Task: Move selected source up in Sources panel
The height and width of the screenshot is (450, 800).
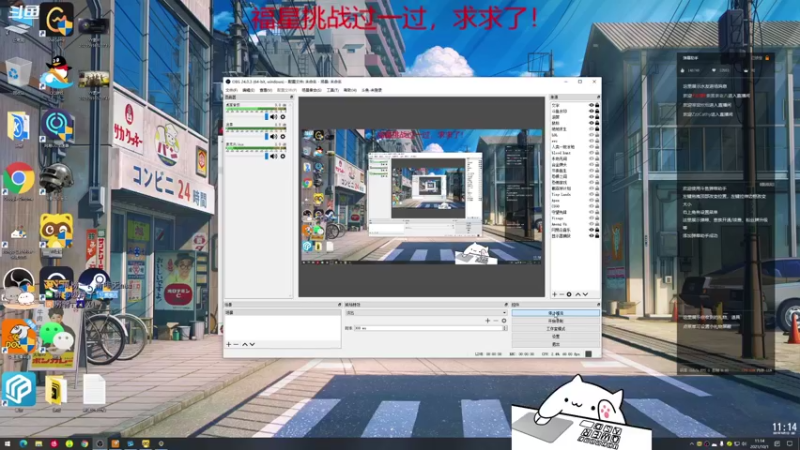Action: (x=578, y=294)
